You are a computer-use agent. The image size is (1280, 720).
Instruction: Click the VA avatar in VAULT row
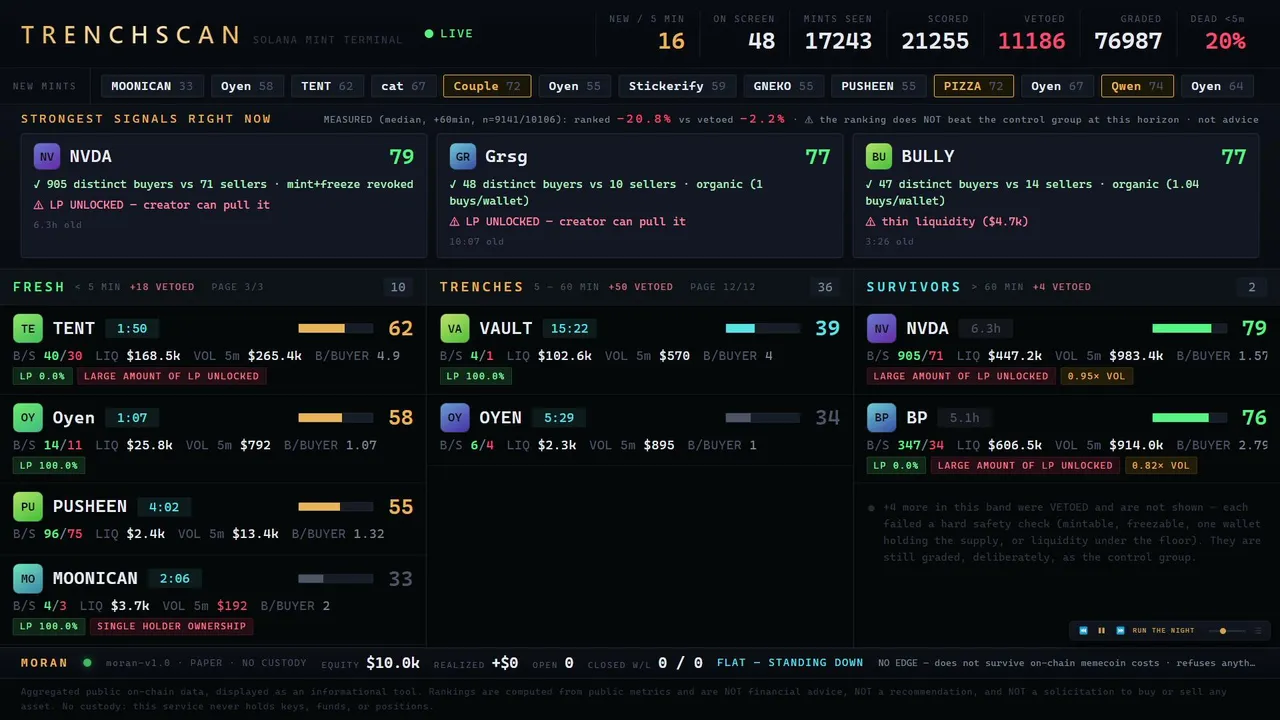tap(455, 328)
